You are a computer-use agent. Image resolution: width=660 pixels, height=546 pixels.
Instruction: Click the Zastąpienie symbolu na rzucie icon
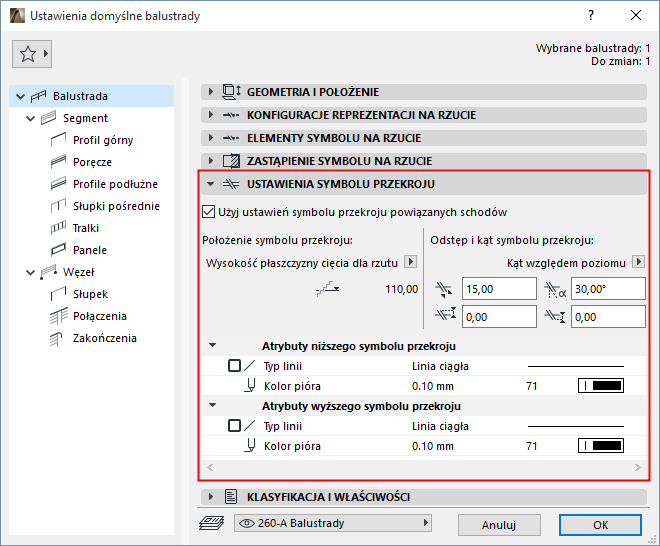tap(231, 161)
